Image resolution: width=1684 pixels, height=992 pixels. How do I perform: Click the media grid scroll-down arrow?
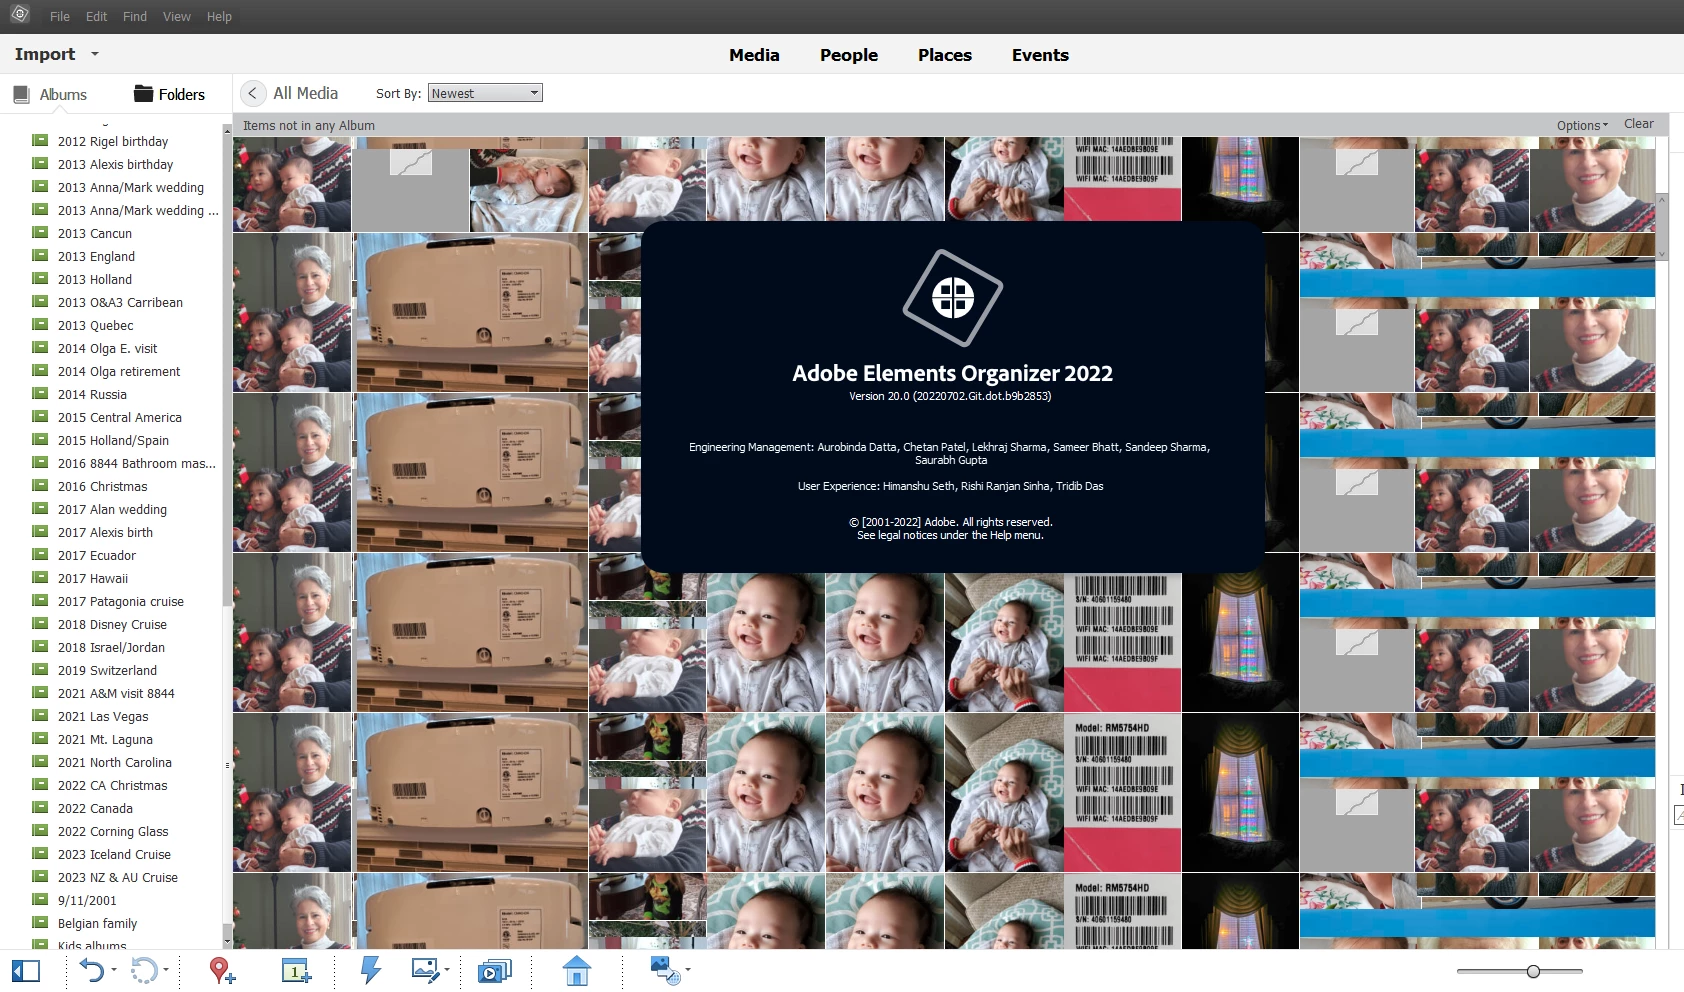pos(1662,254)
